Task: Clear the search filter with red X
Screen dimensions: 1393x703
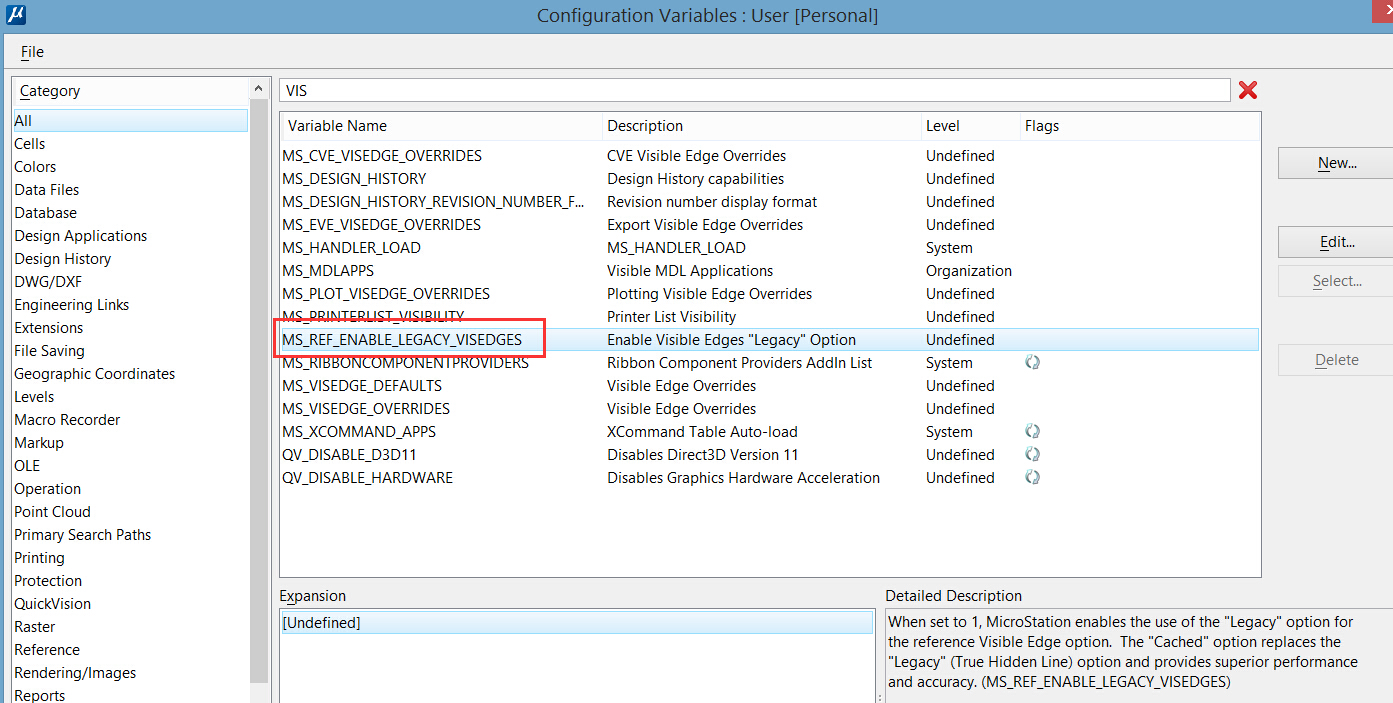Action: (x=1248, y=90)
